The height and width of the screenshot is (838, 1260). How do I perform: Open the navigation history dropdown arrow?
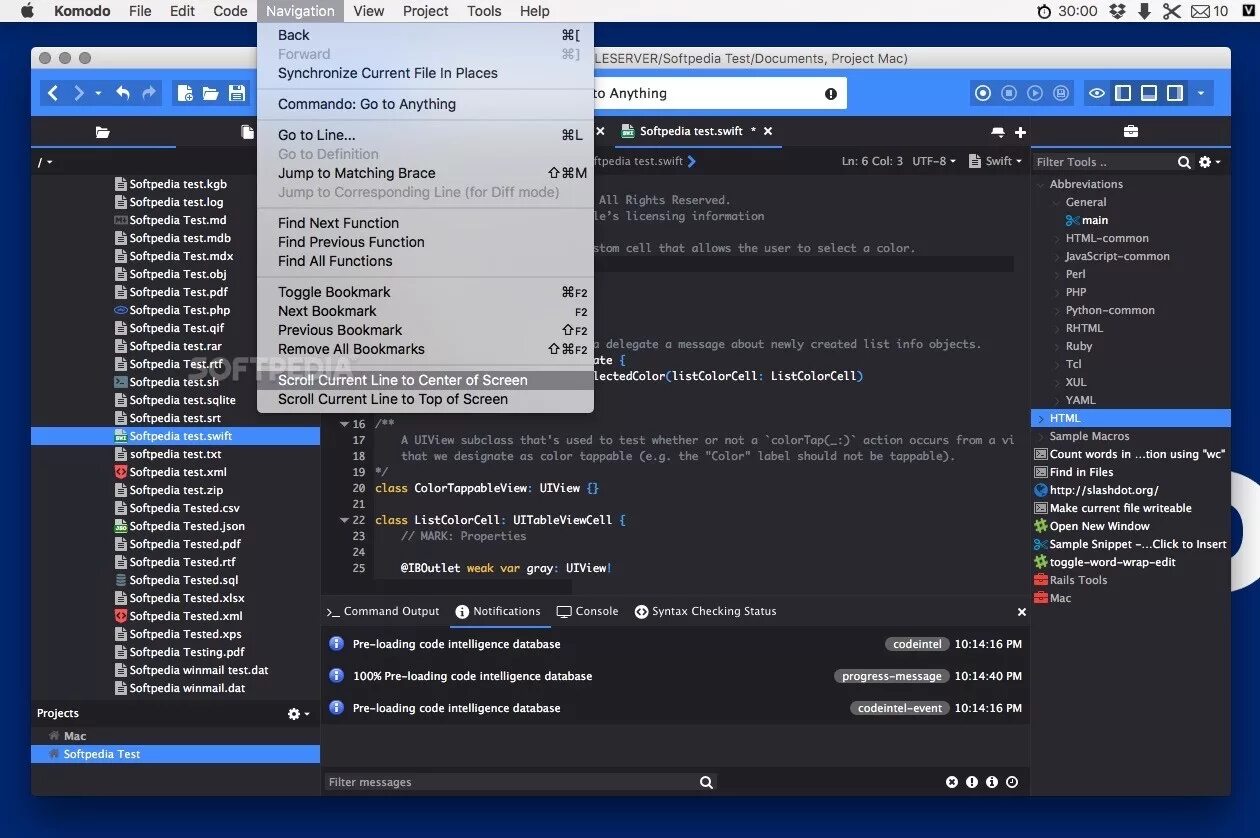(x=98, y=93)
